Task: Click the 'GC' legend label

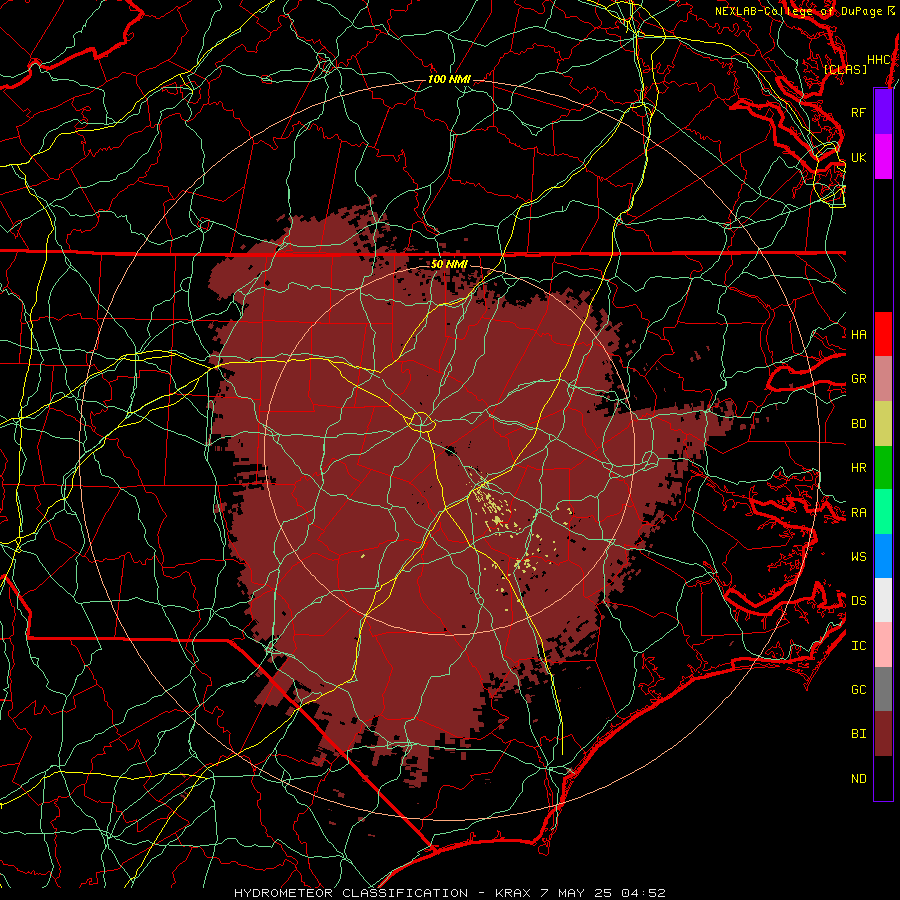Action: (858, 690)
